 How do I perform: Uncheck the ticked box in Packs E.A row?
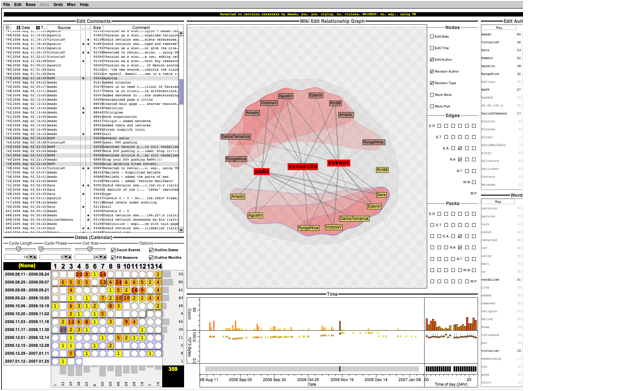(460, 236)
